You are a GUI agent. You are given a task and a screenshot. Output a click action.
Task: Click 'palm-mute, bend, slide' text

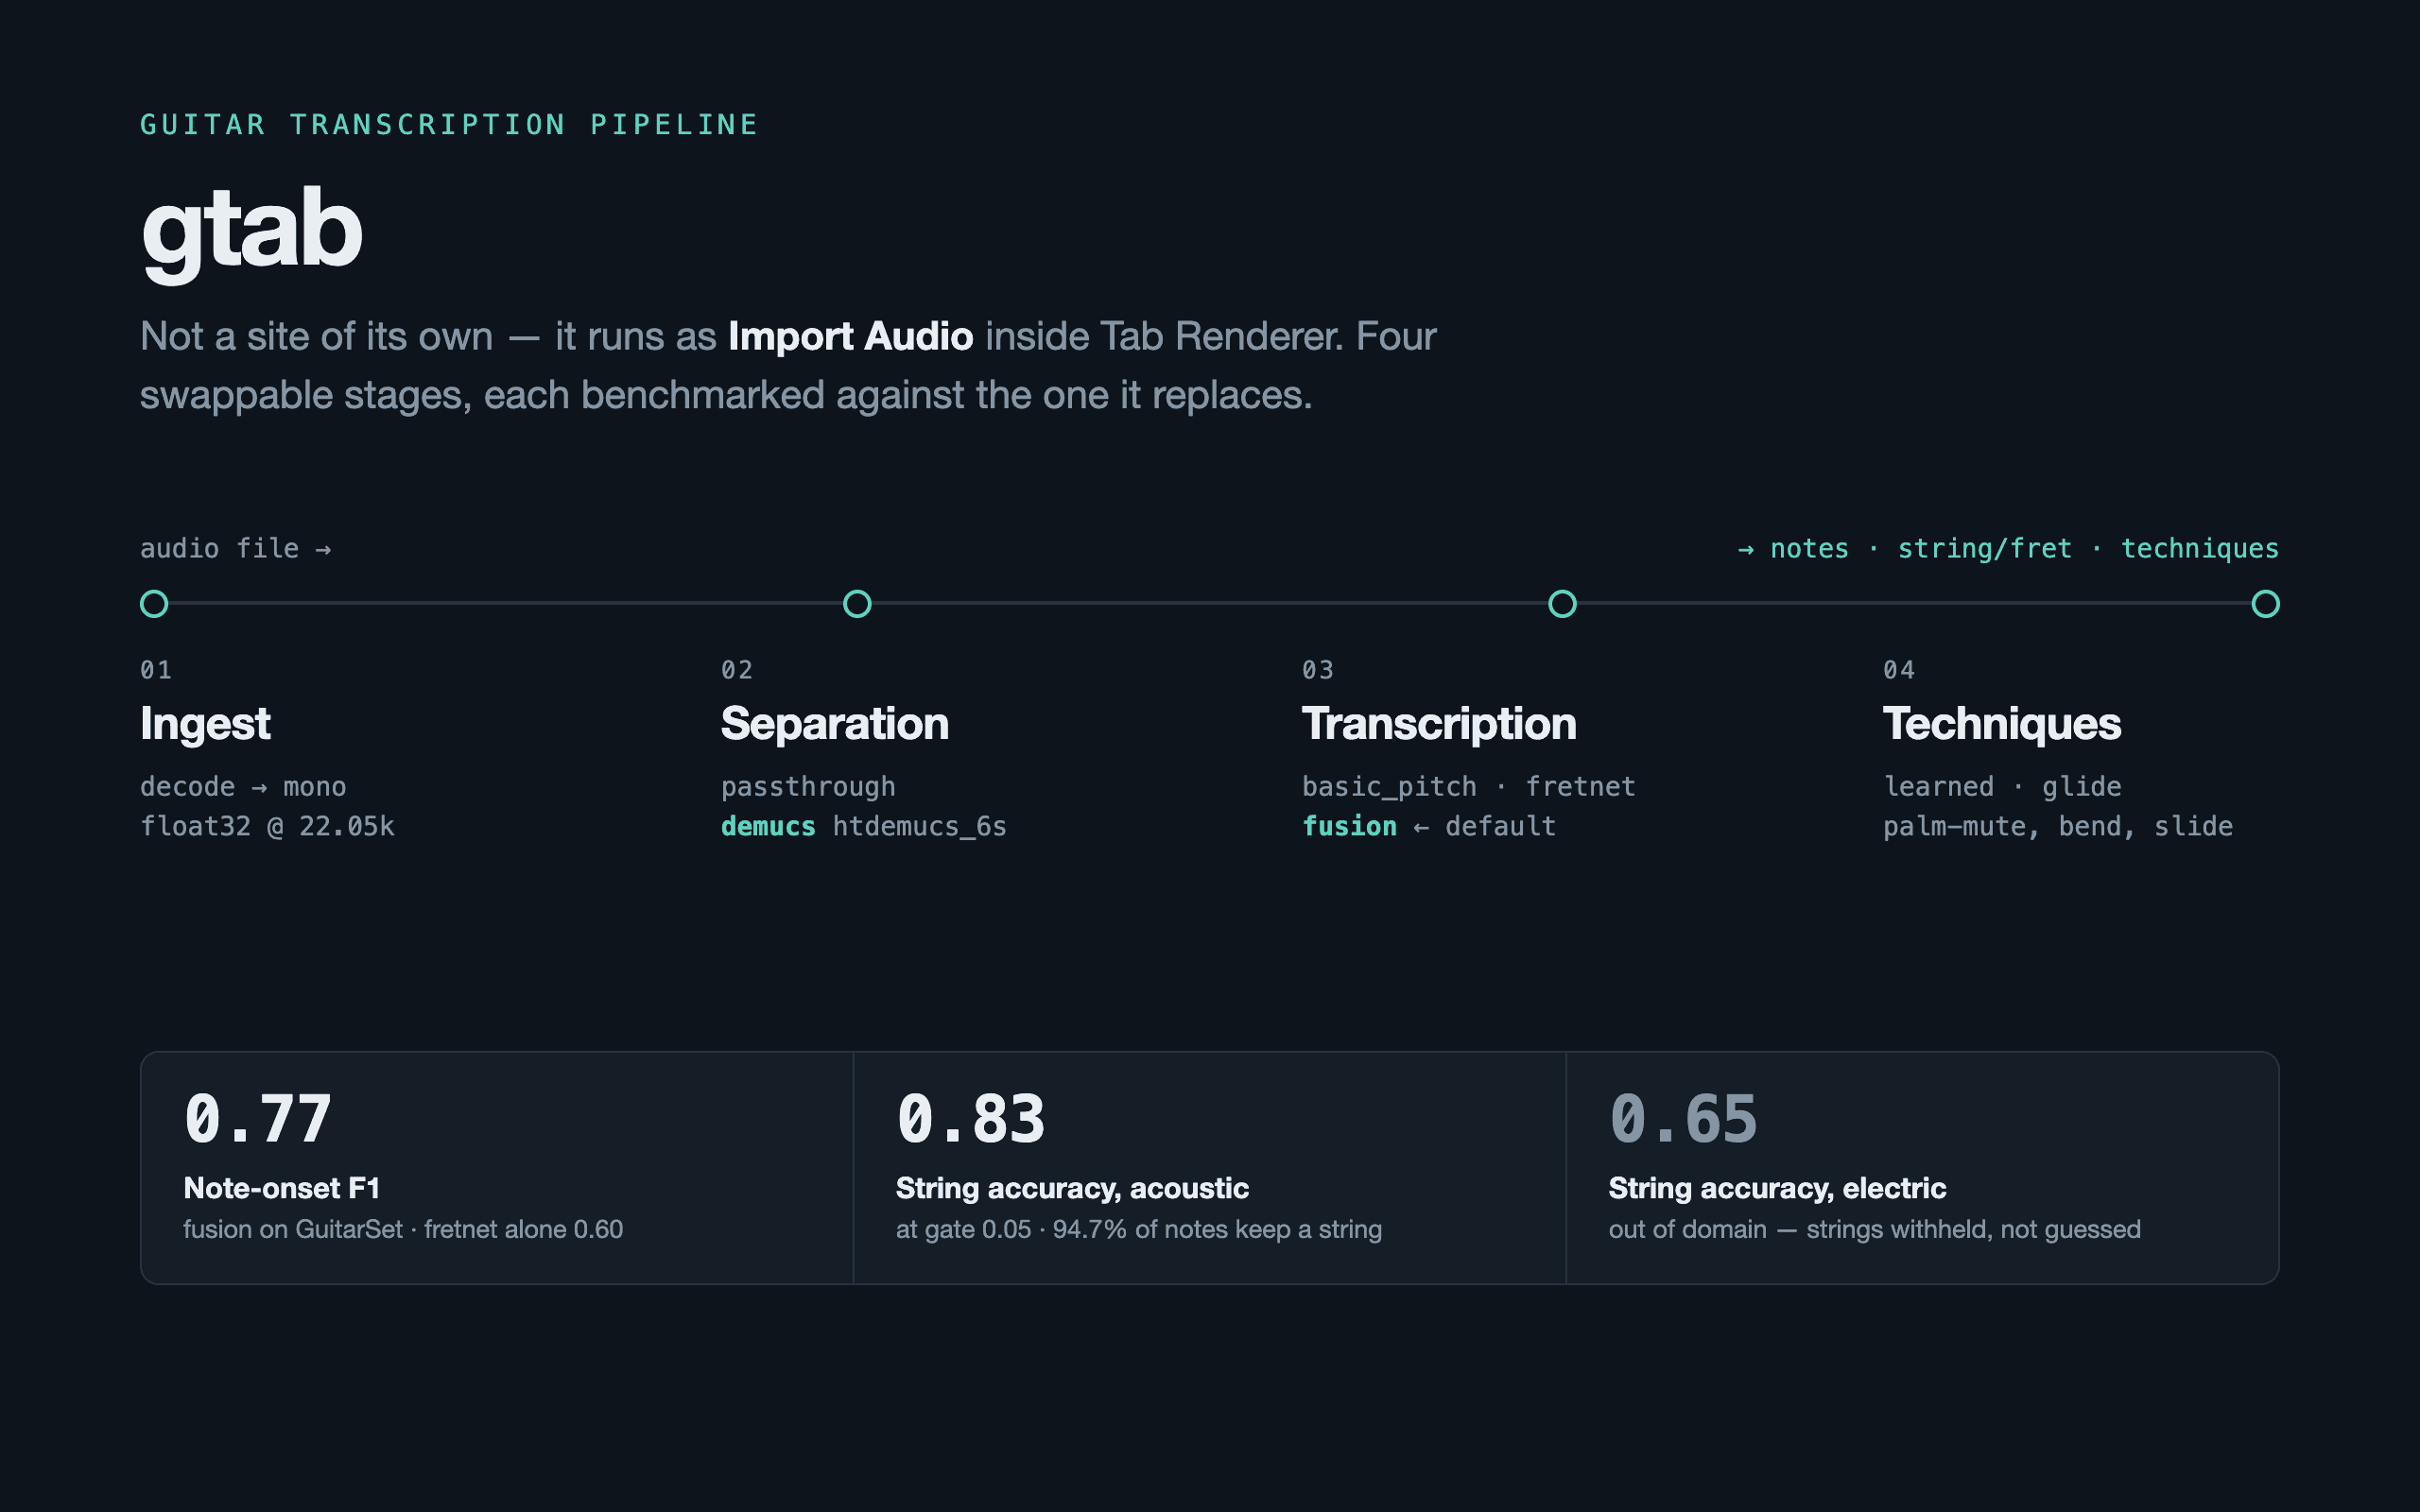(2058, 826)
